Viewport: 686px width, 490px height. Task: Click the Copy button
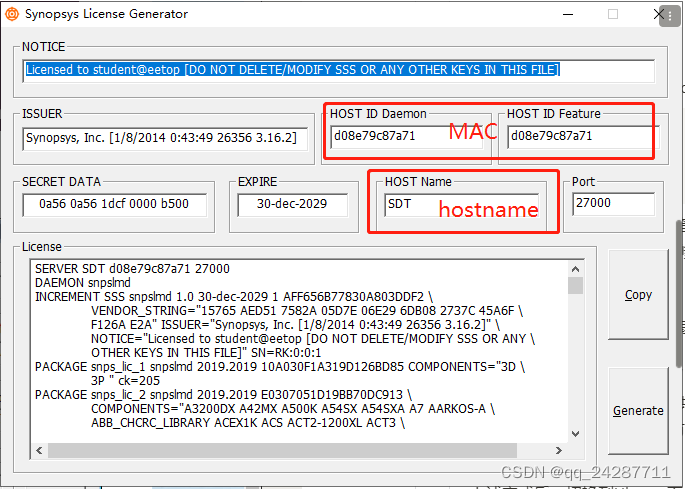tap(638, 294)
